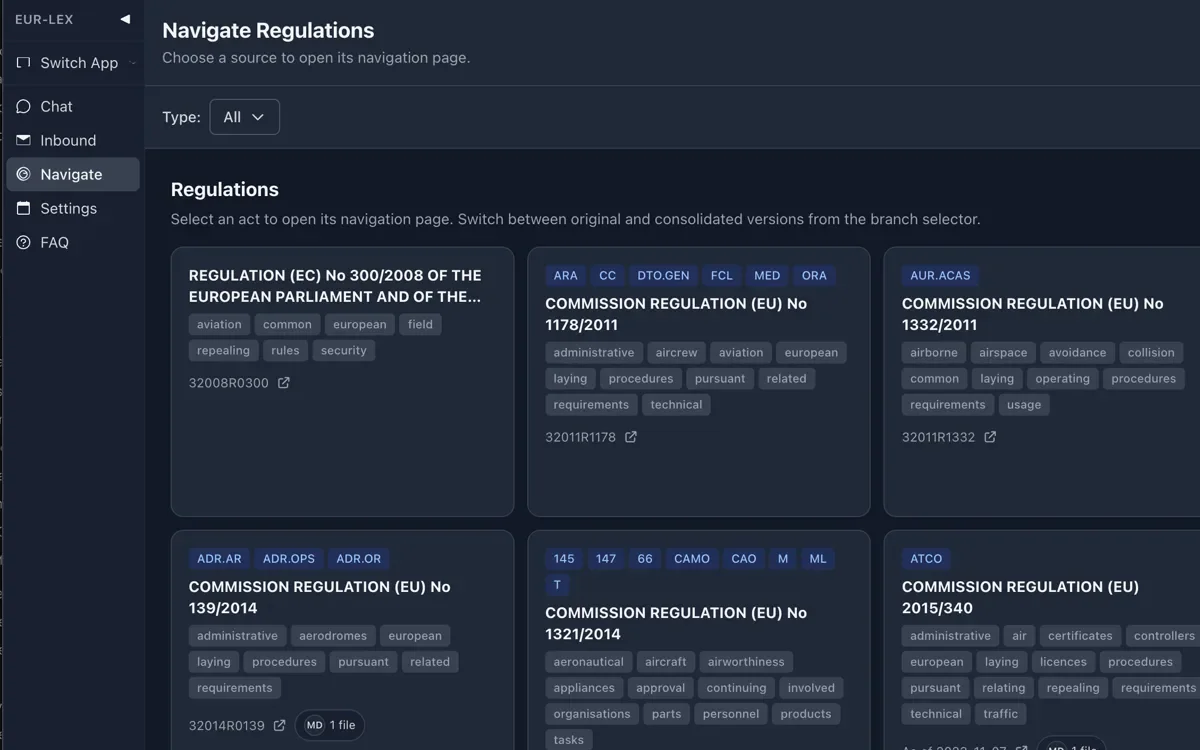This screenshot has width=1200, height=750.
Task: Open FAQ in sidebar
Action: [72, 242]
